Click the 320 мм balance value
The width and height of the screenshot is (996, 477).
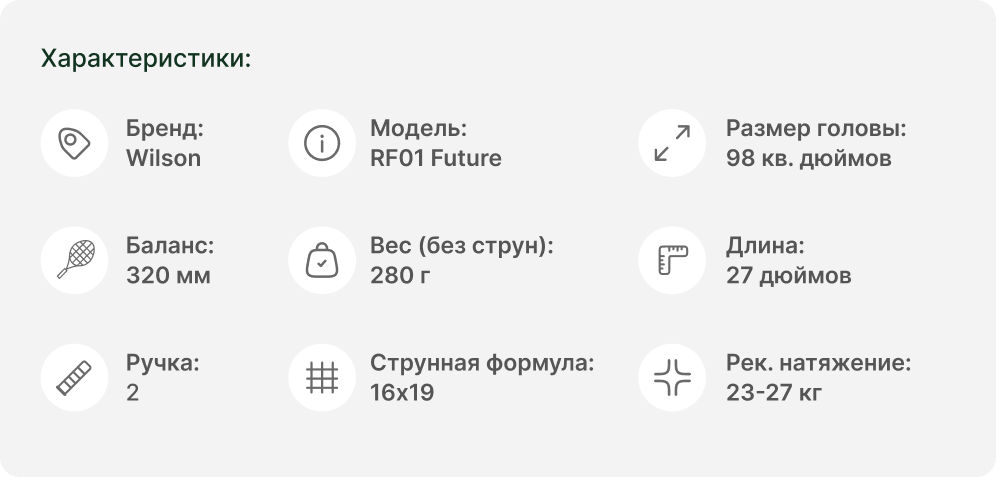[168, 275]
